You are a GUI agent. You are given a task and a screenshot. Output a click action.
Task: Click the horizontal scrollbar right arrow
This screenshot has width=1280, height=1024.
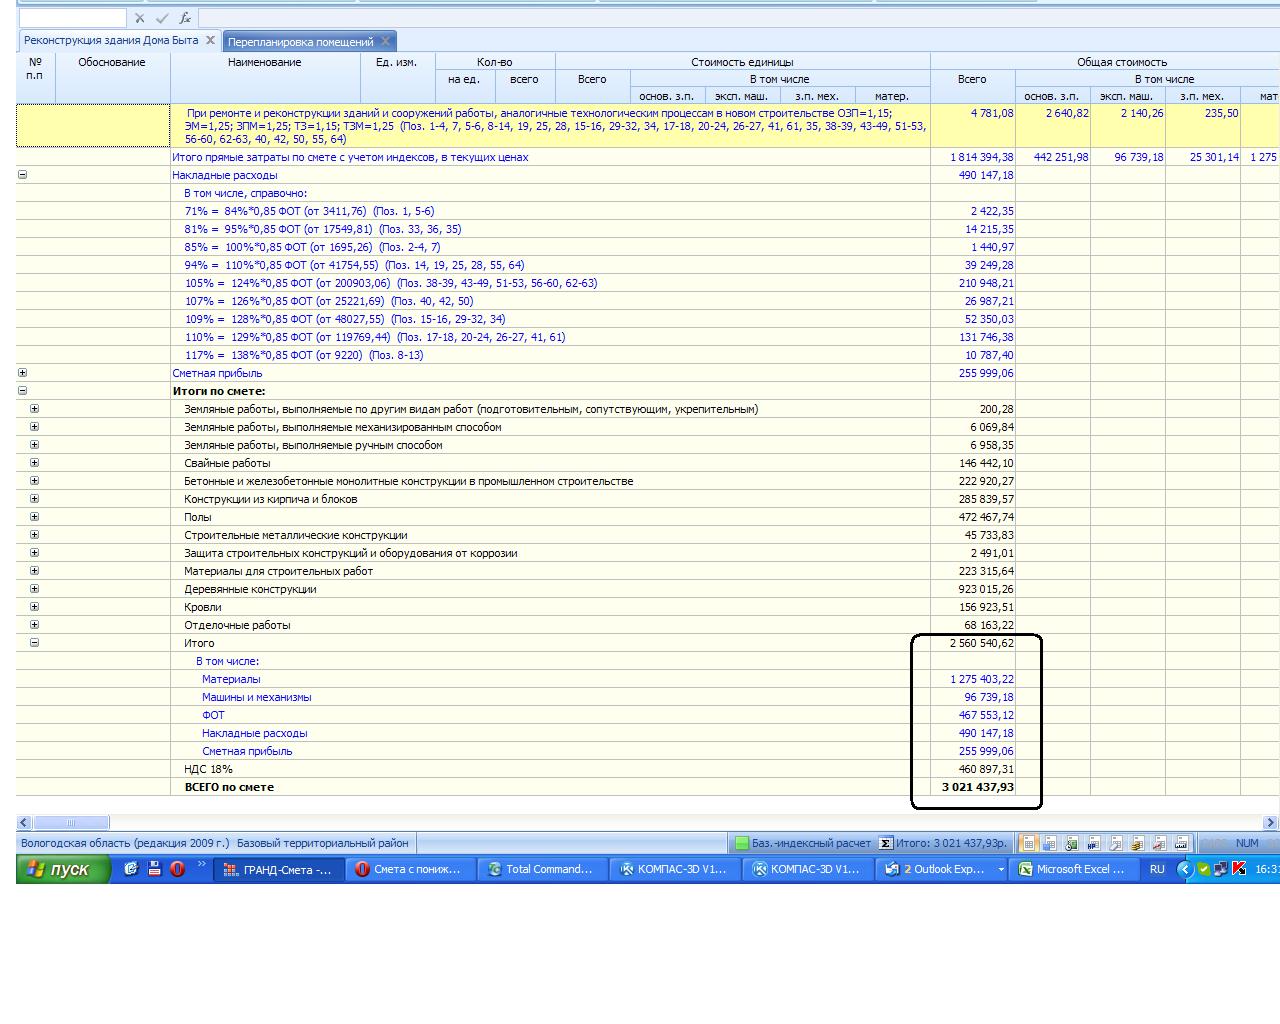[x=1271, y=823]
